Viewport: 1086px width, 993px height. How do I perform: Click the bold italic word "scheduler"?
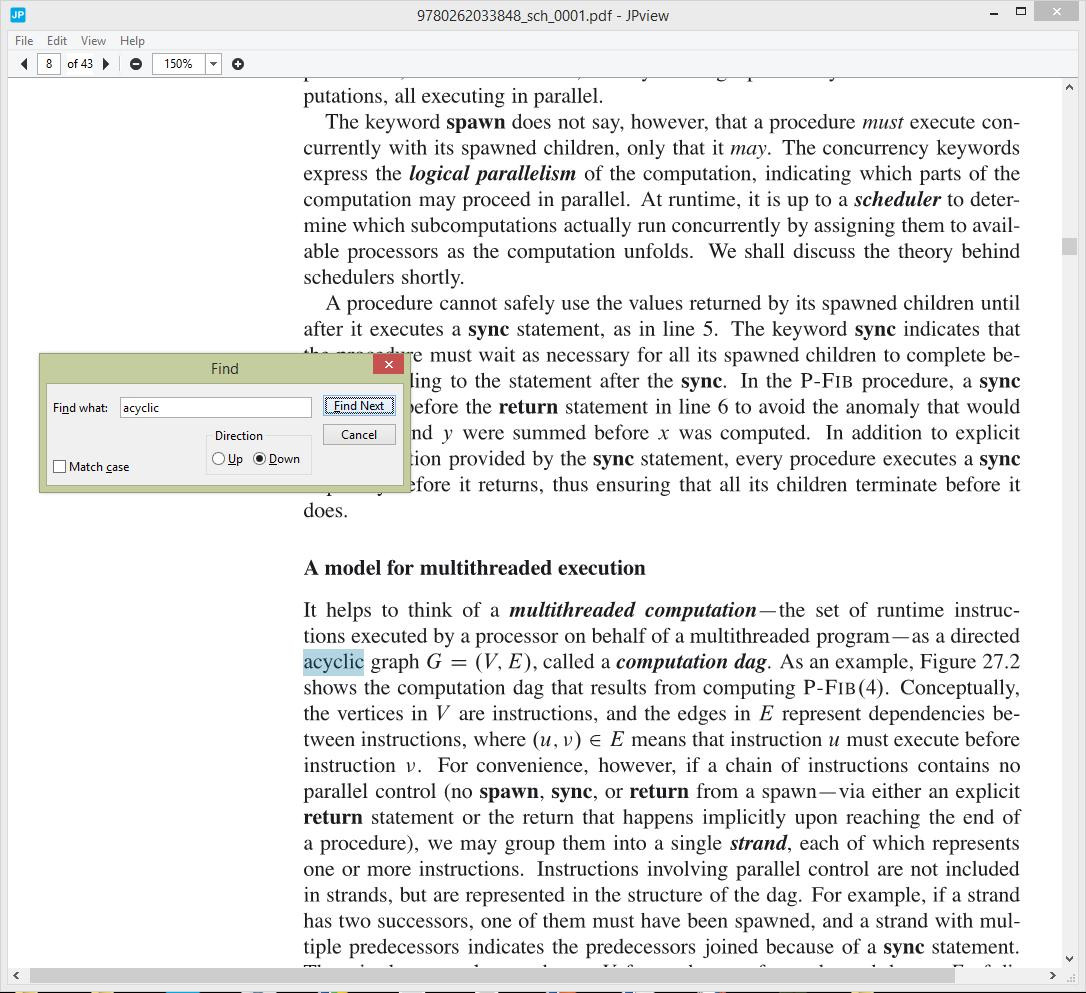coord(897,199)
